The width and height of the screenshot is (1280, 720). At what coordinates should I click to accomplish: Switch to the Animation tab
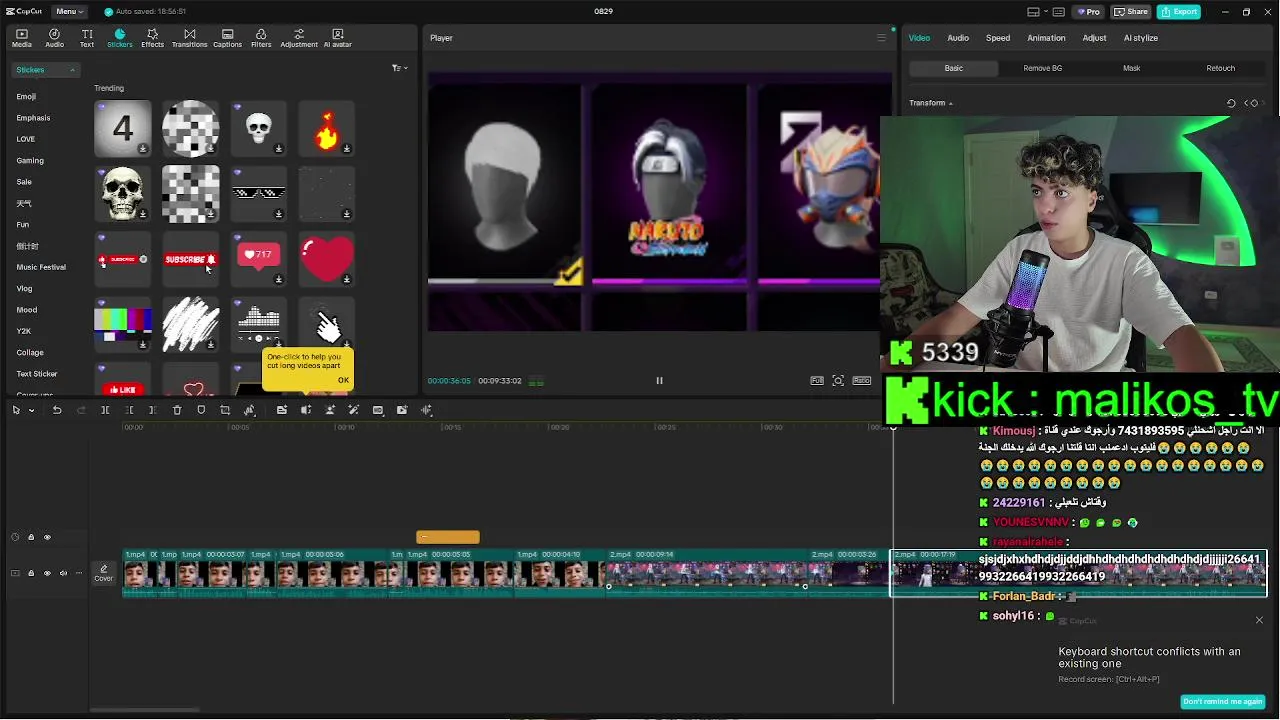(1046, 38)
